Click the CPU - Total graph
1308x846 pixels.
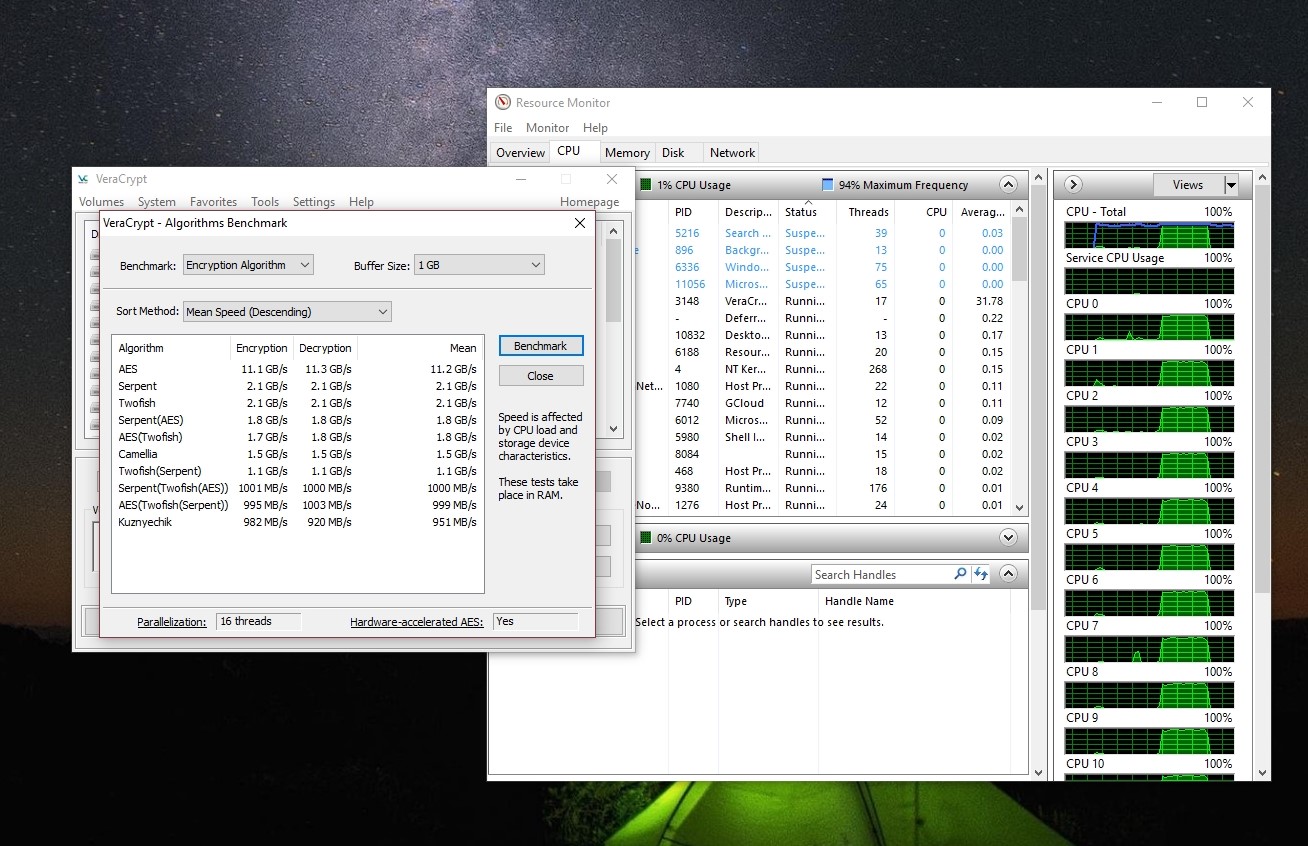1149,234
